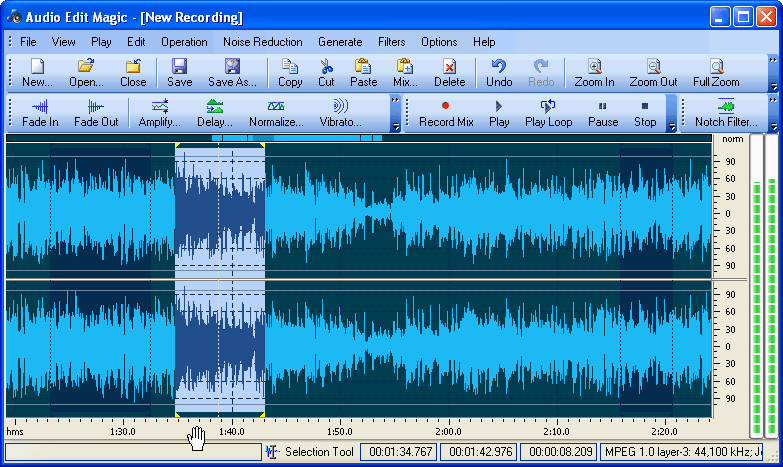Click the right channel level meter
Screen dimensions: 783x467
point(772,286)
